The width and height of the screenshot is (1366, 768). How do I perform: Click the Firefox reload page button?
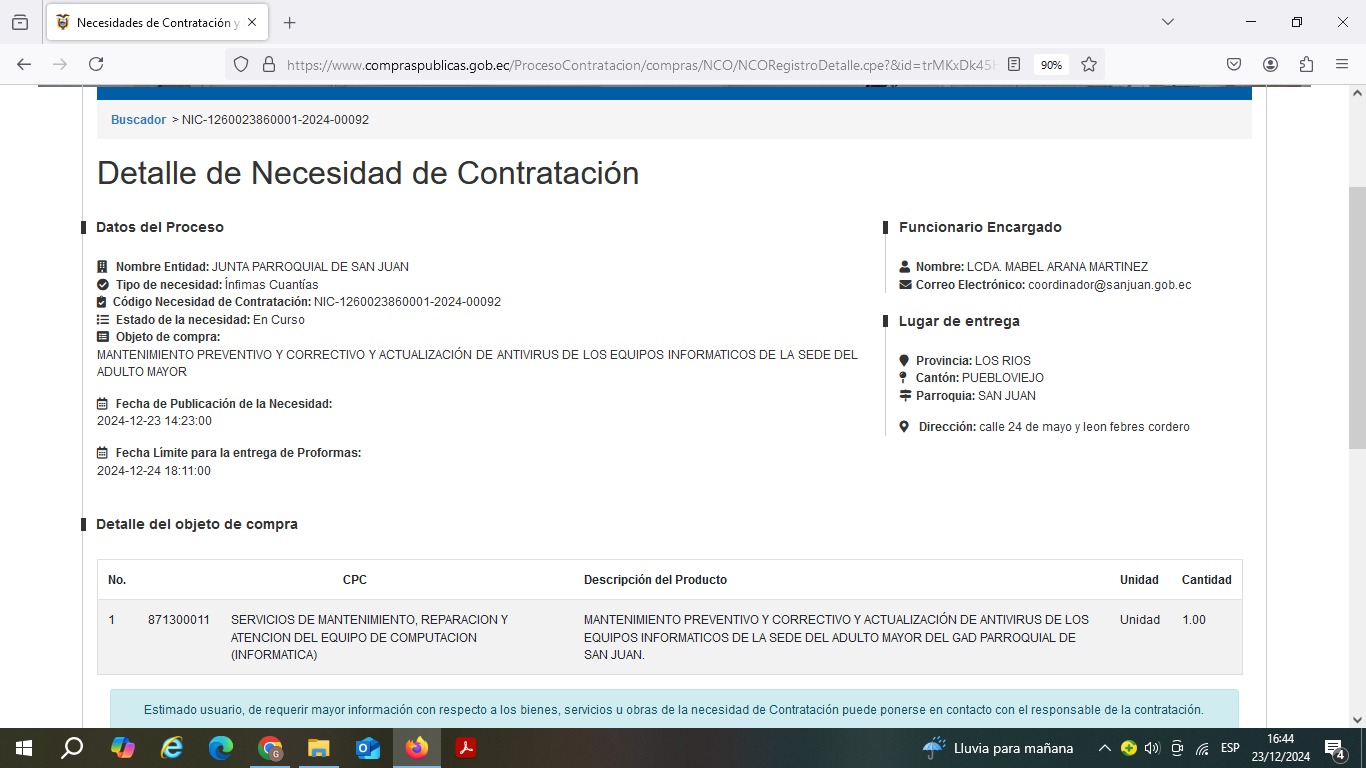click(x=96, y=64)
